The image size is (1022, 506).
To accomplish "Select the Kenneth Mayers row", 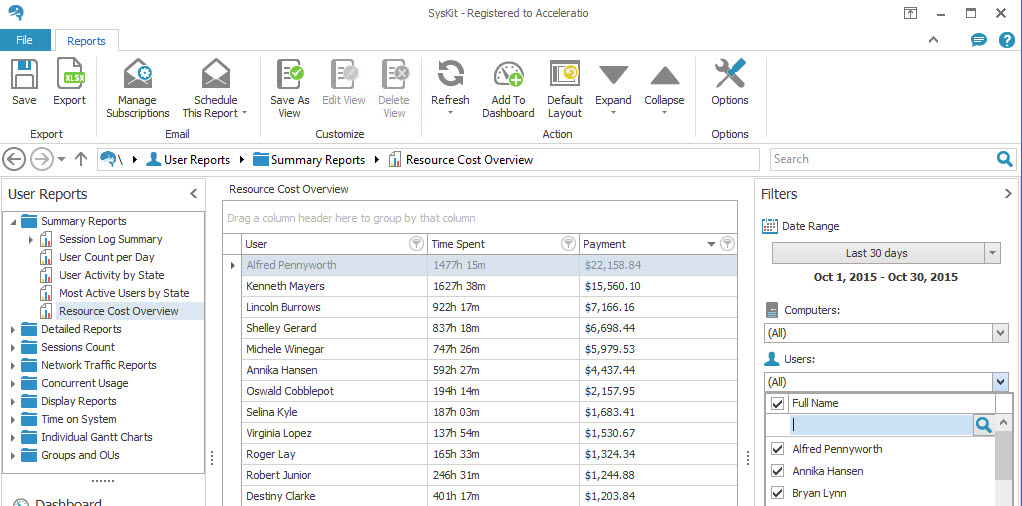I will pos(480,286).
